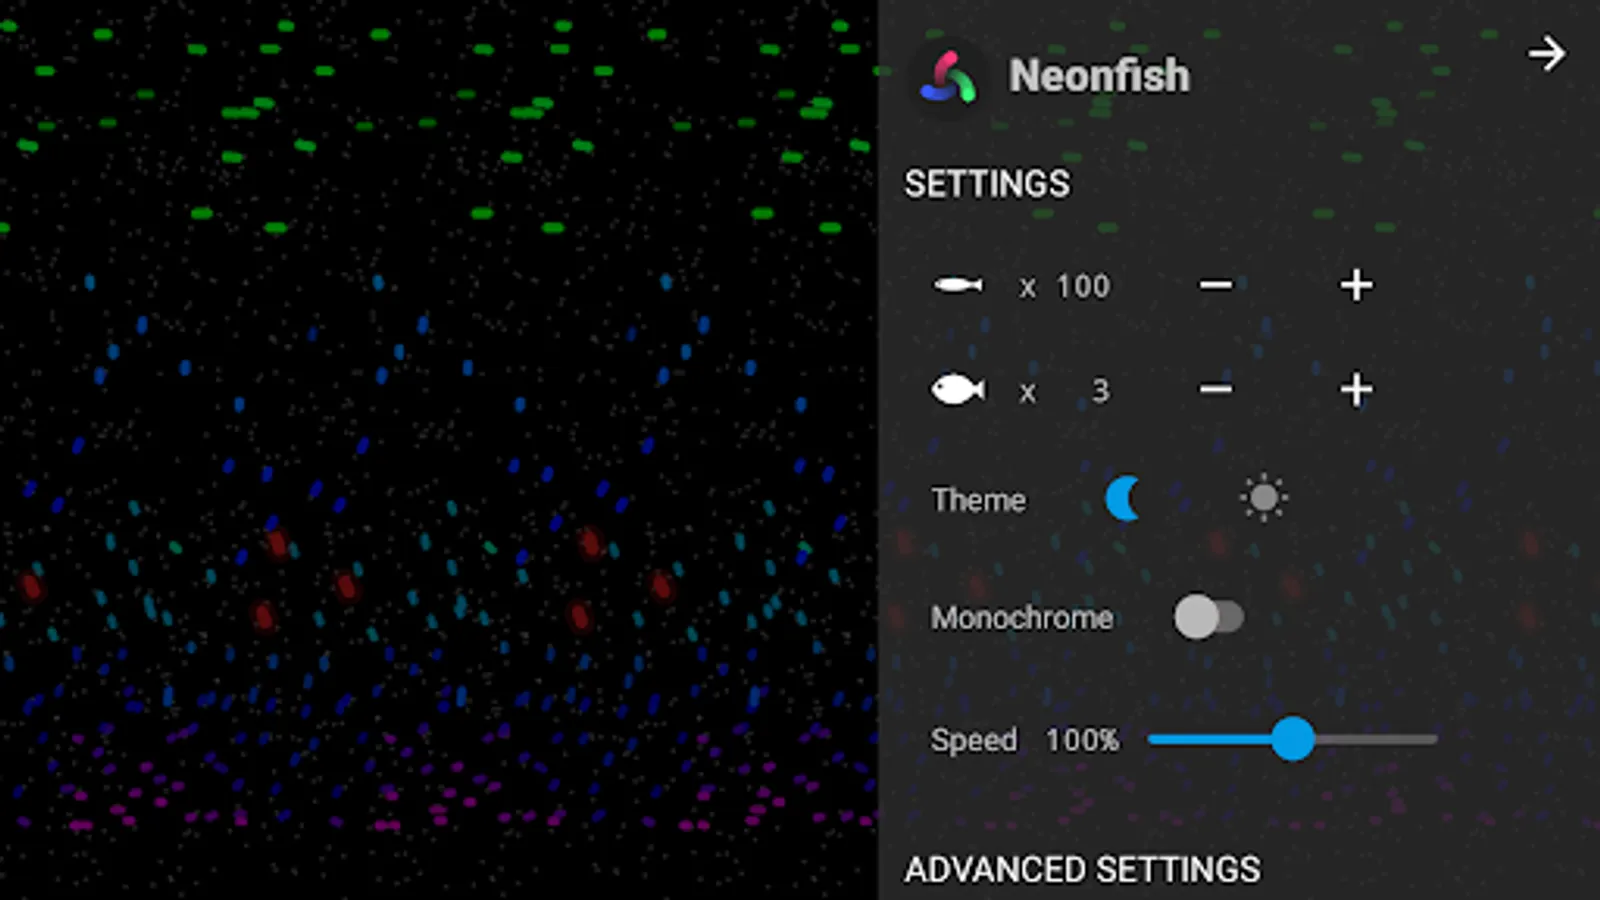Decrease predator fish count with minus

(1216, 390)
